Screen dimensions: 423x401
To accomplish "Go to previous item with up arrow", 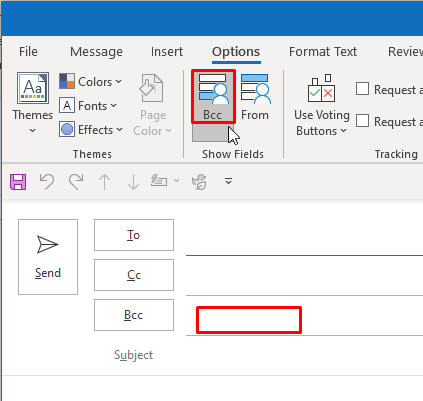I will [x=105, y=182].
